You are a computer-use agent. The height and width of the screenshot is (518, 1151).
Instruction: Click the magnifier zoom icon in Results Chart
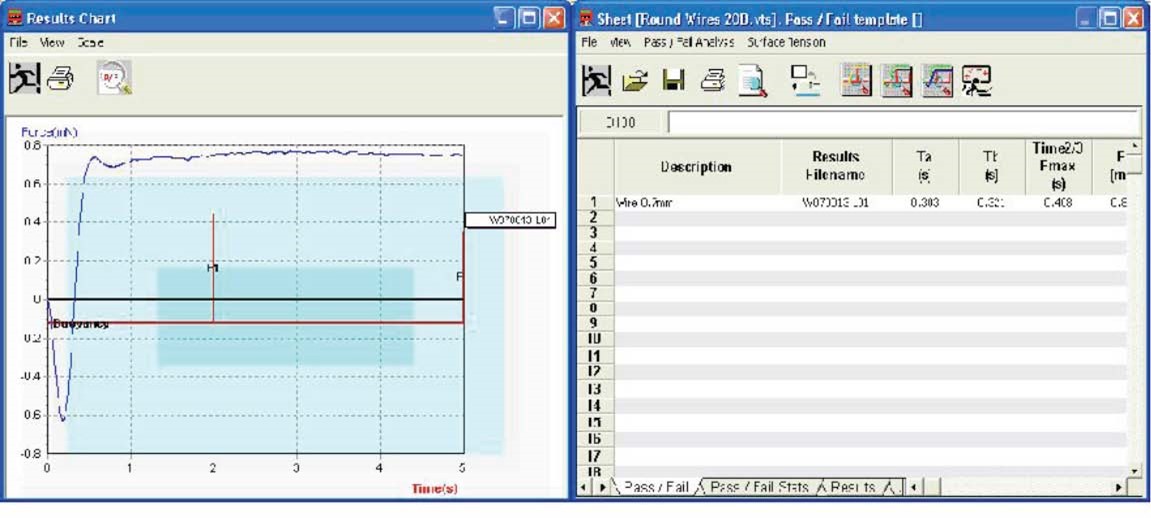[x=113, y=79]
